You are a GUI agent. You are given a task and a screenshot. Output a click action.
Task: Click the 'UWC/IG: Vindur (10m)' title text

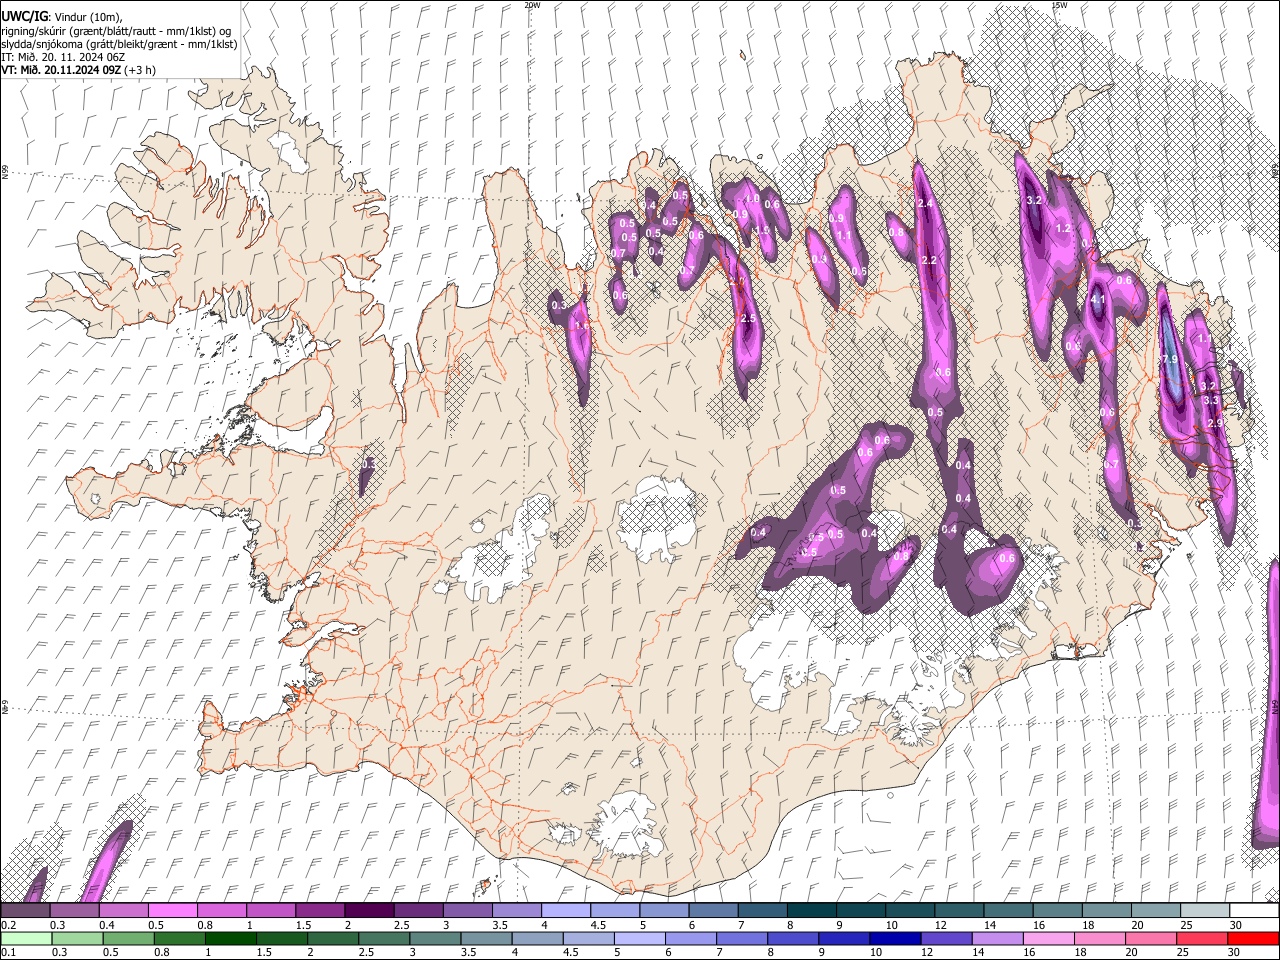(x=62, y=16)
